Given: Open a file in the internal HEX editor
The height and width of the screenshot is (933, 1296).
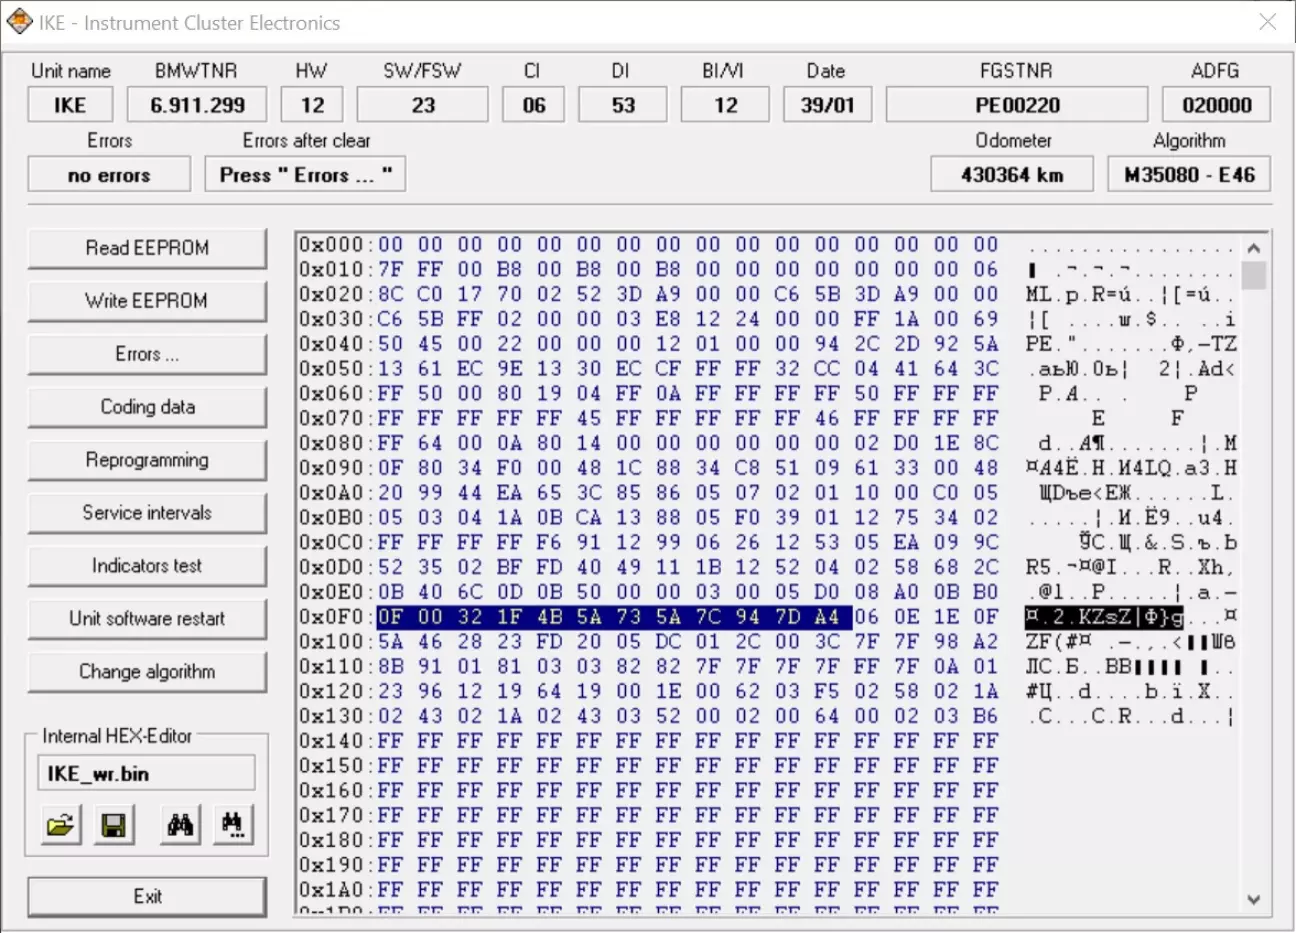Looking at the screenshot, I should [60, 826].
